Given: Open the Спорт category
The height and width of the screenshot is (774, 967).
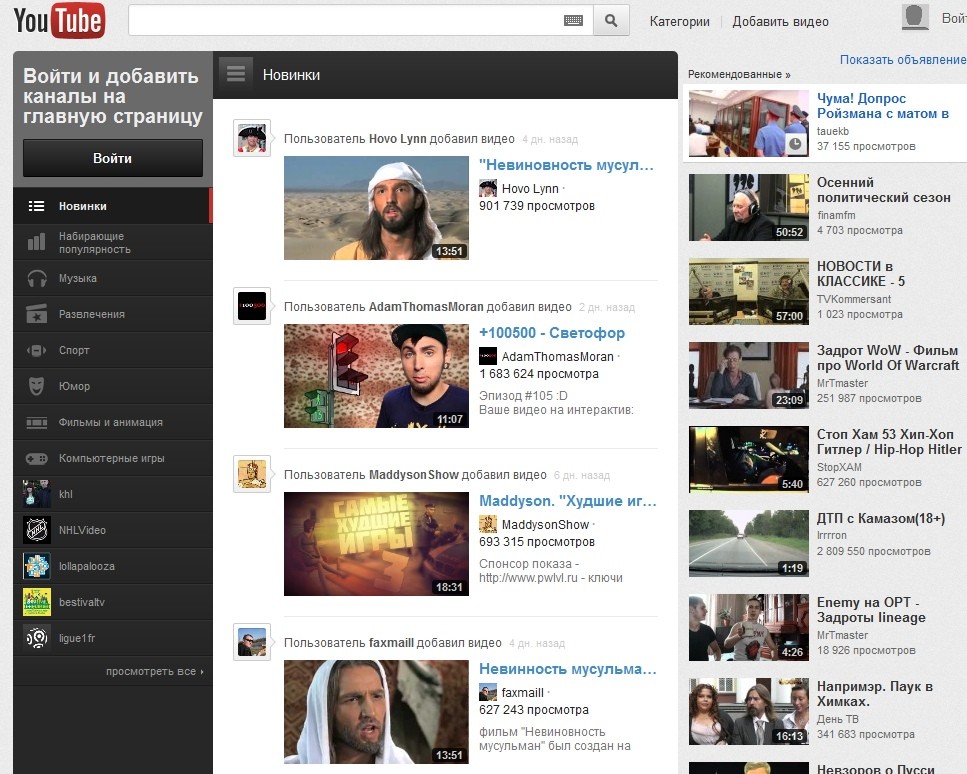Looking at the screenshot, I should 113,350.
